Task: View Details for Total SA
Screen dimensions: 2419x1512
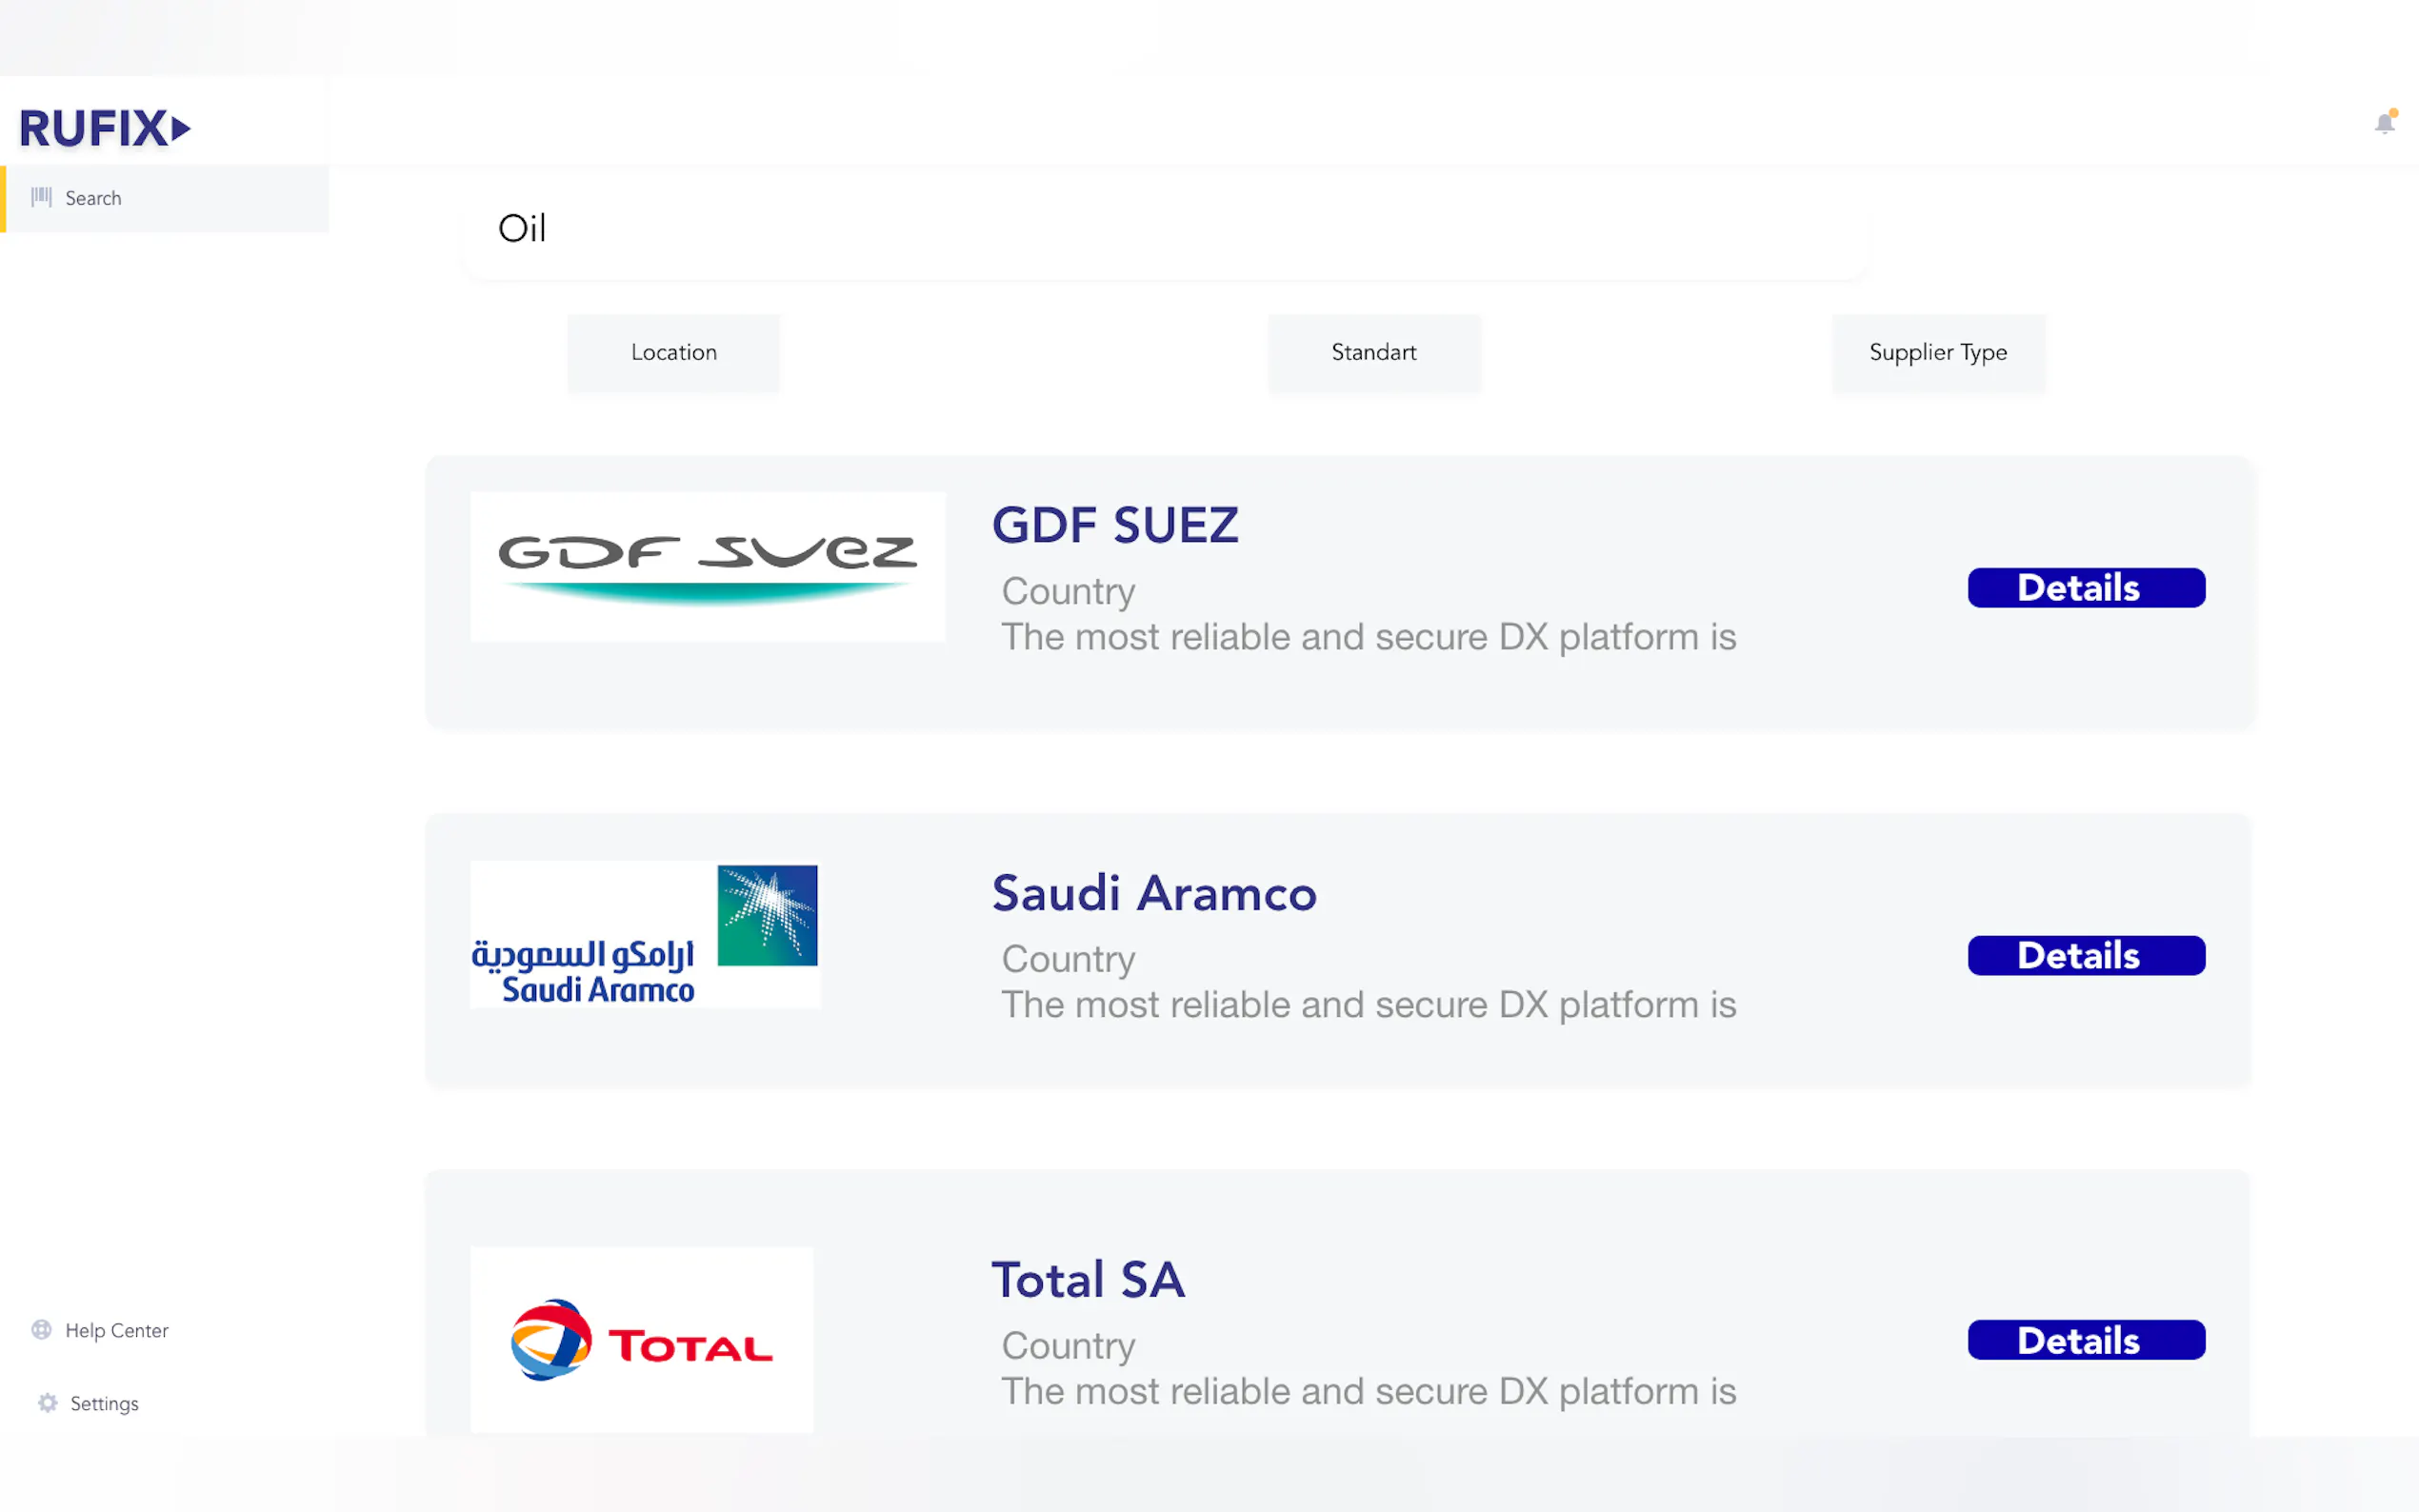Action: click(2085, 1339)
